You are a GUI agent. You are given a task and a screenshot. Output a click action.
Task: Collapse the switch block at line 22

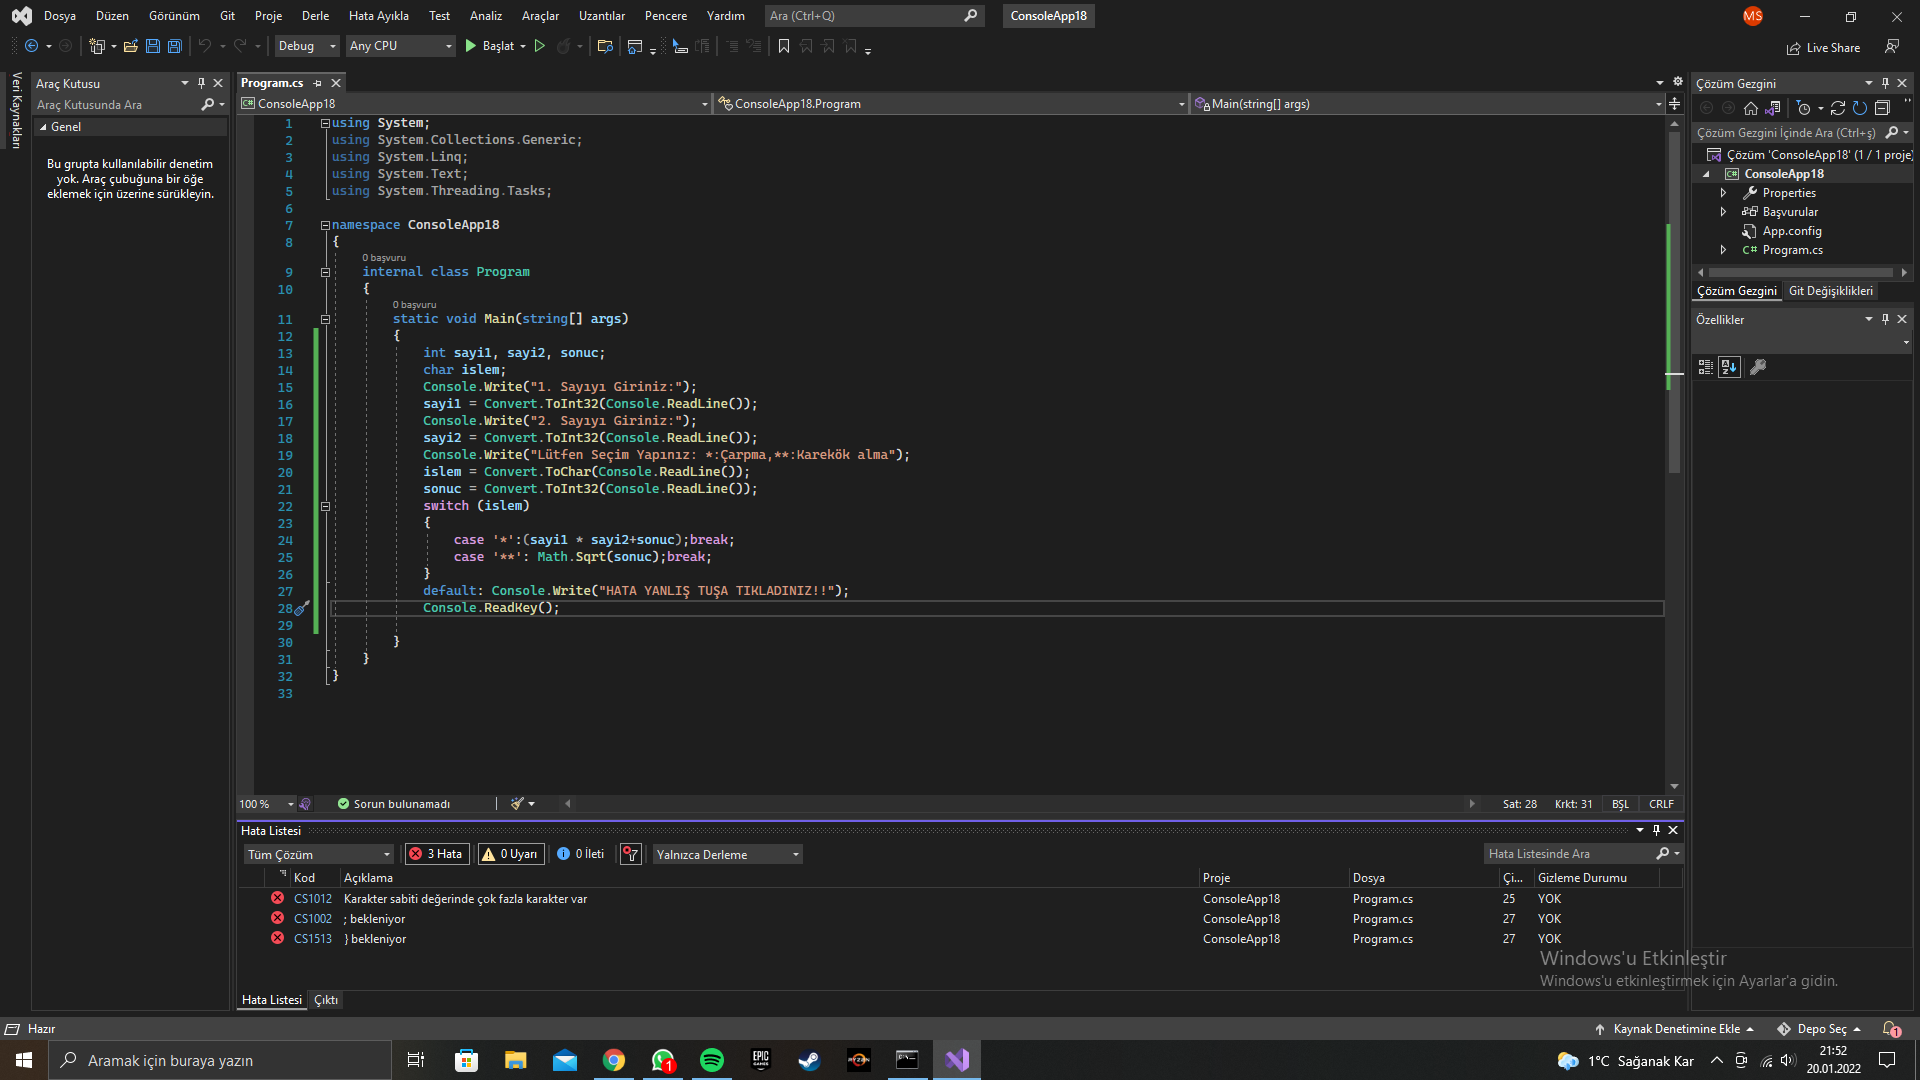pos(325,506)
